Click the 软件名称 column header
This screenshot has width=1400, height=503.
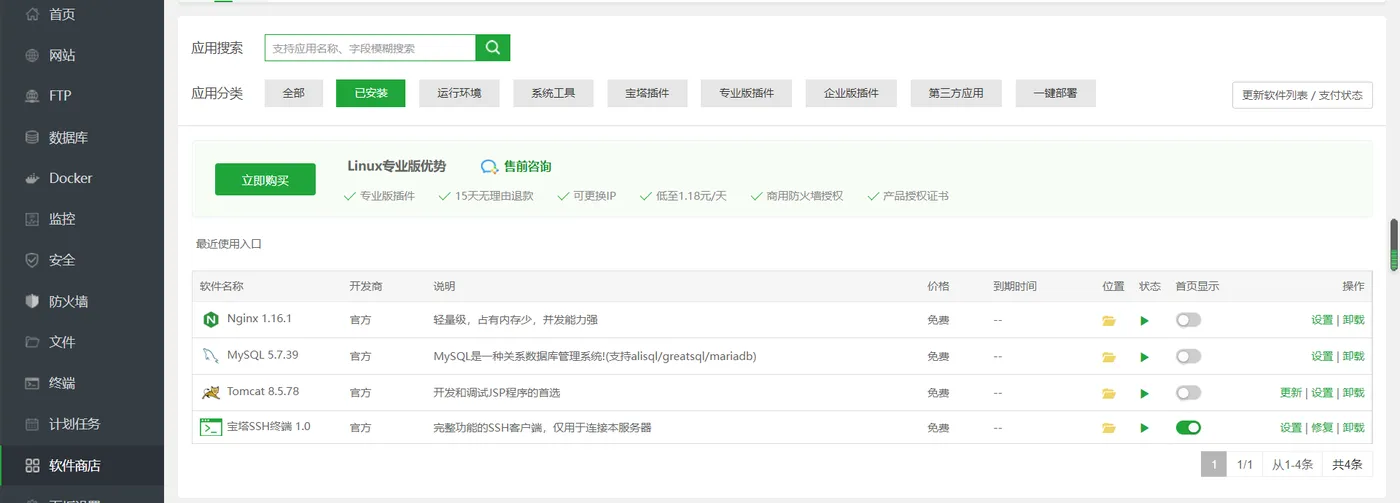click(221, 286)
